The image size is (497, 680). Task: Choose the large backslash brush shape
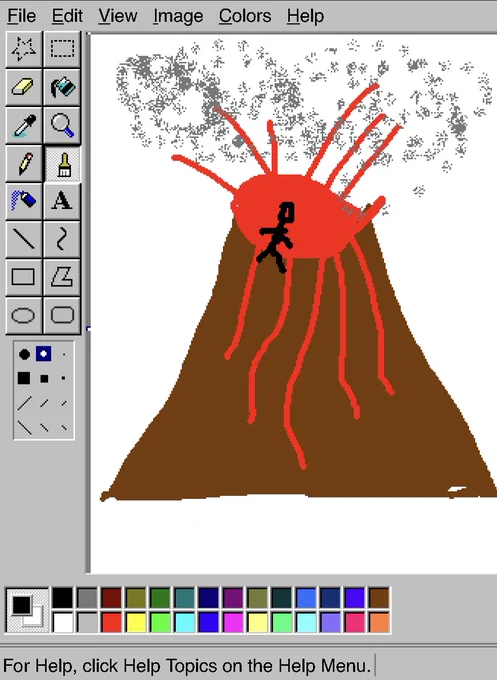[24, 428]
